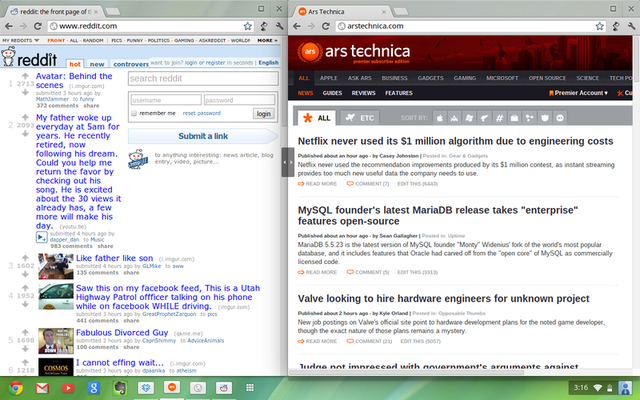Viewport: 640px width, 400px height.
Task: Click the clock showing 3:16
Action: coord(580,387)
